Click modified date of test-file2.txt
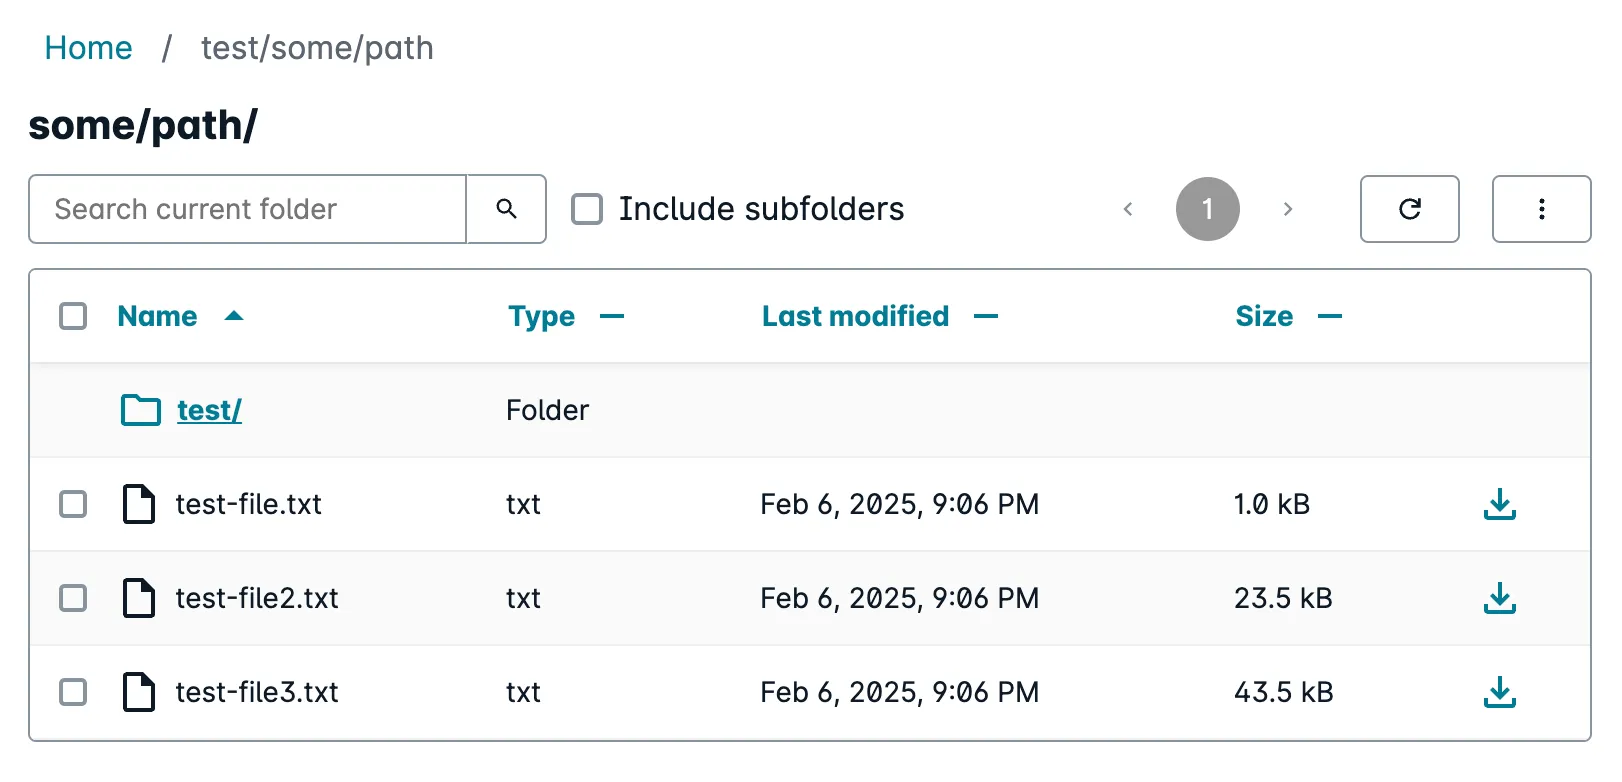This screenshot has height=782, width=1622. point(899,598)
